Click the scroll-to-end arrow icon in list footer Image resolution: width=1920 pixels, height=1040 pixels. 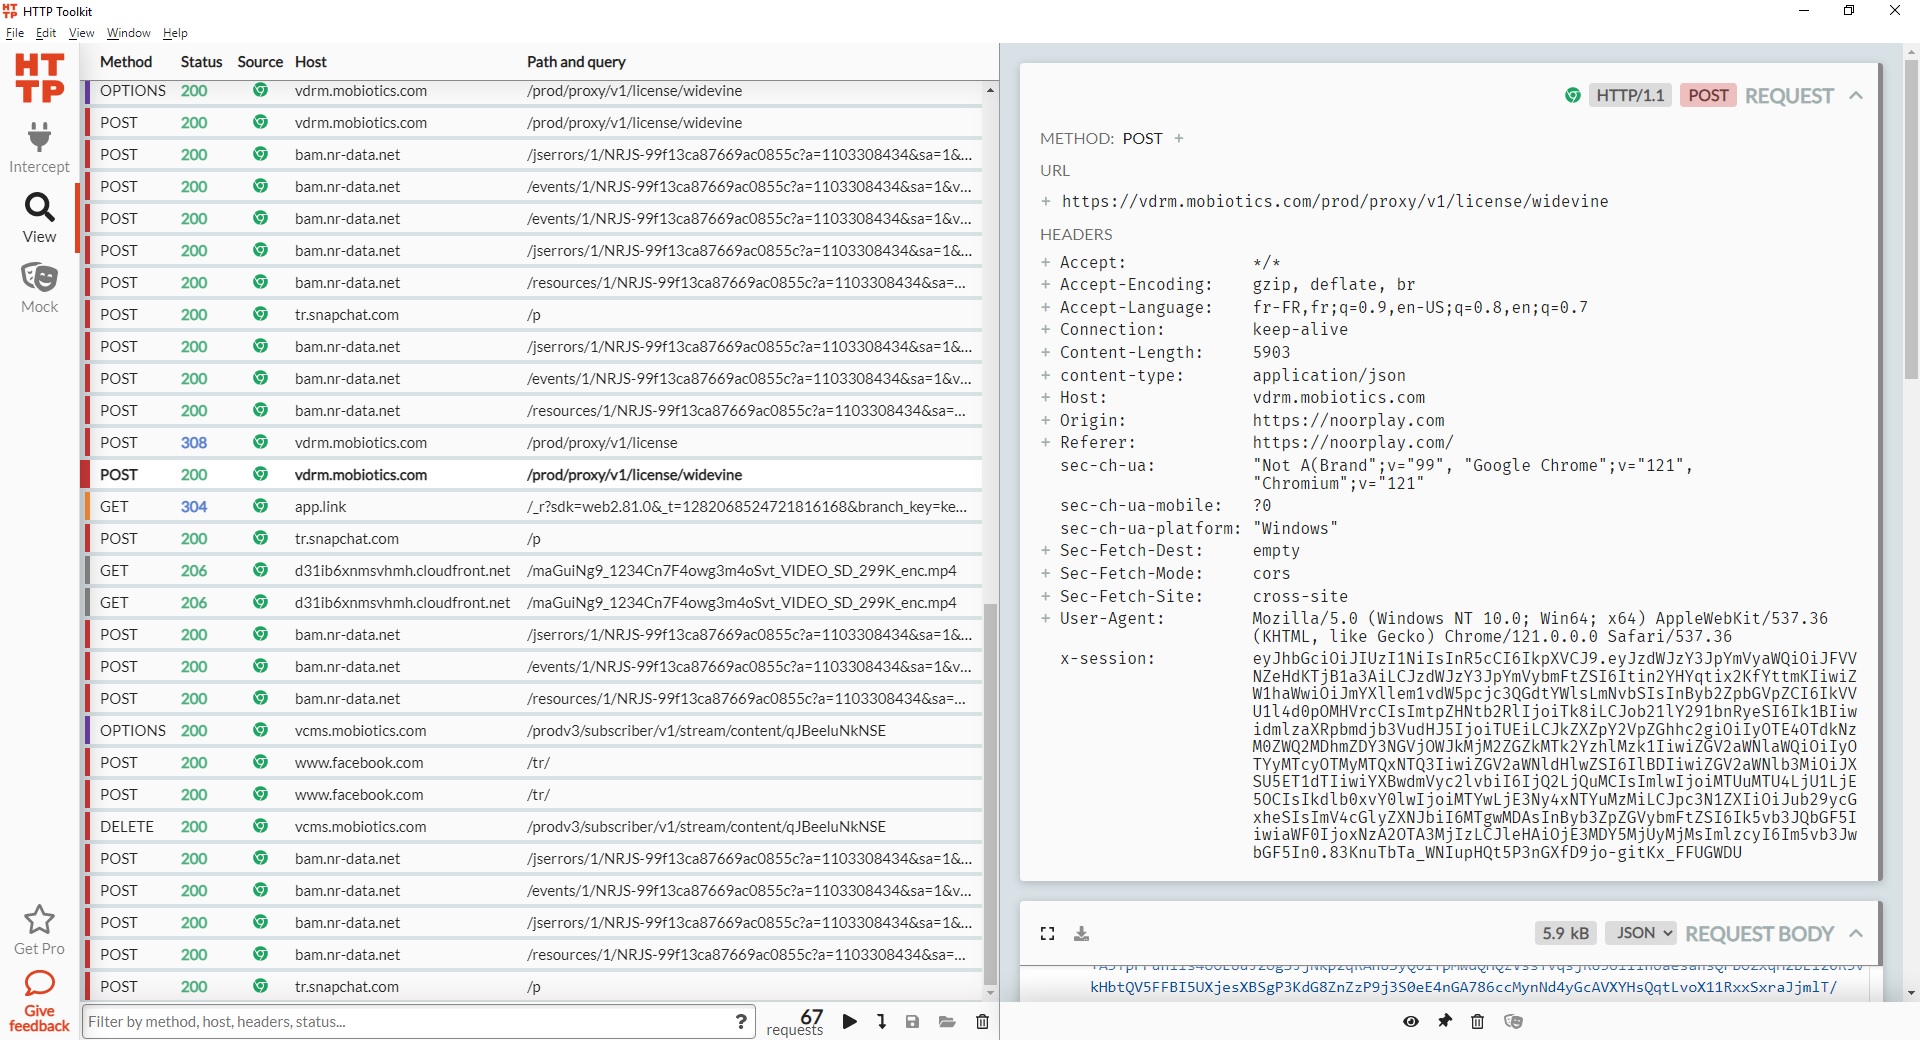coord(882,1021)
